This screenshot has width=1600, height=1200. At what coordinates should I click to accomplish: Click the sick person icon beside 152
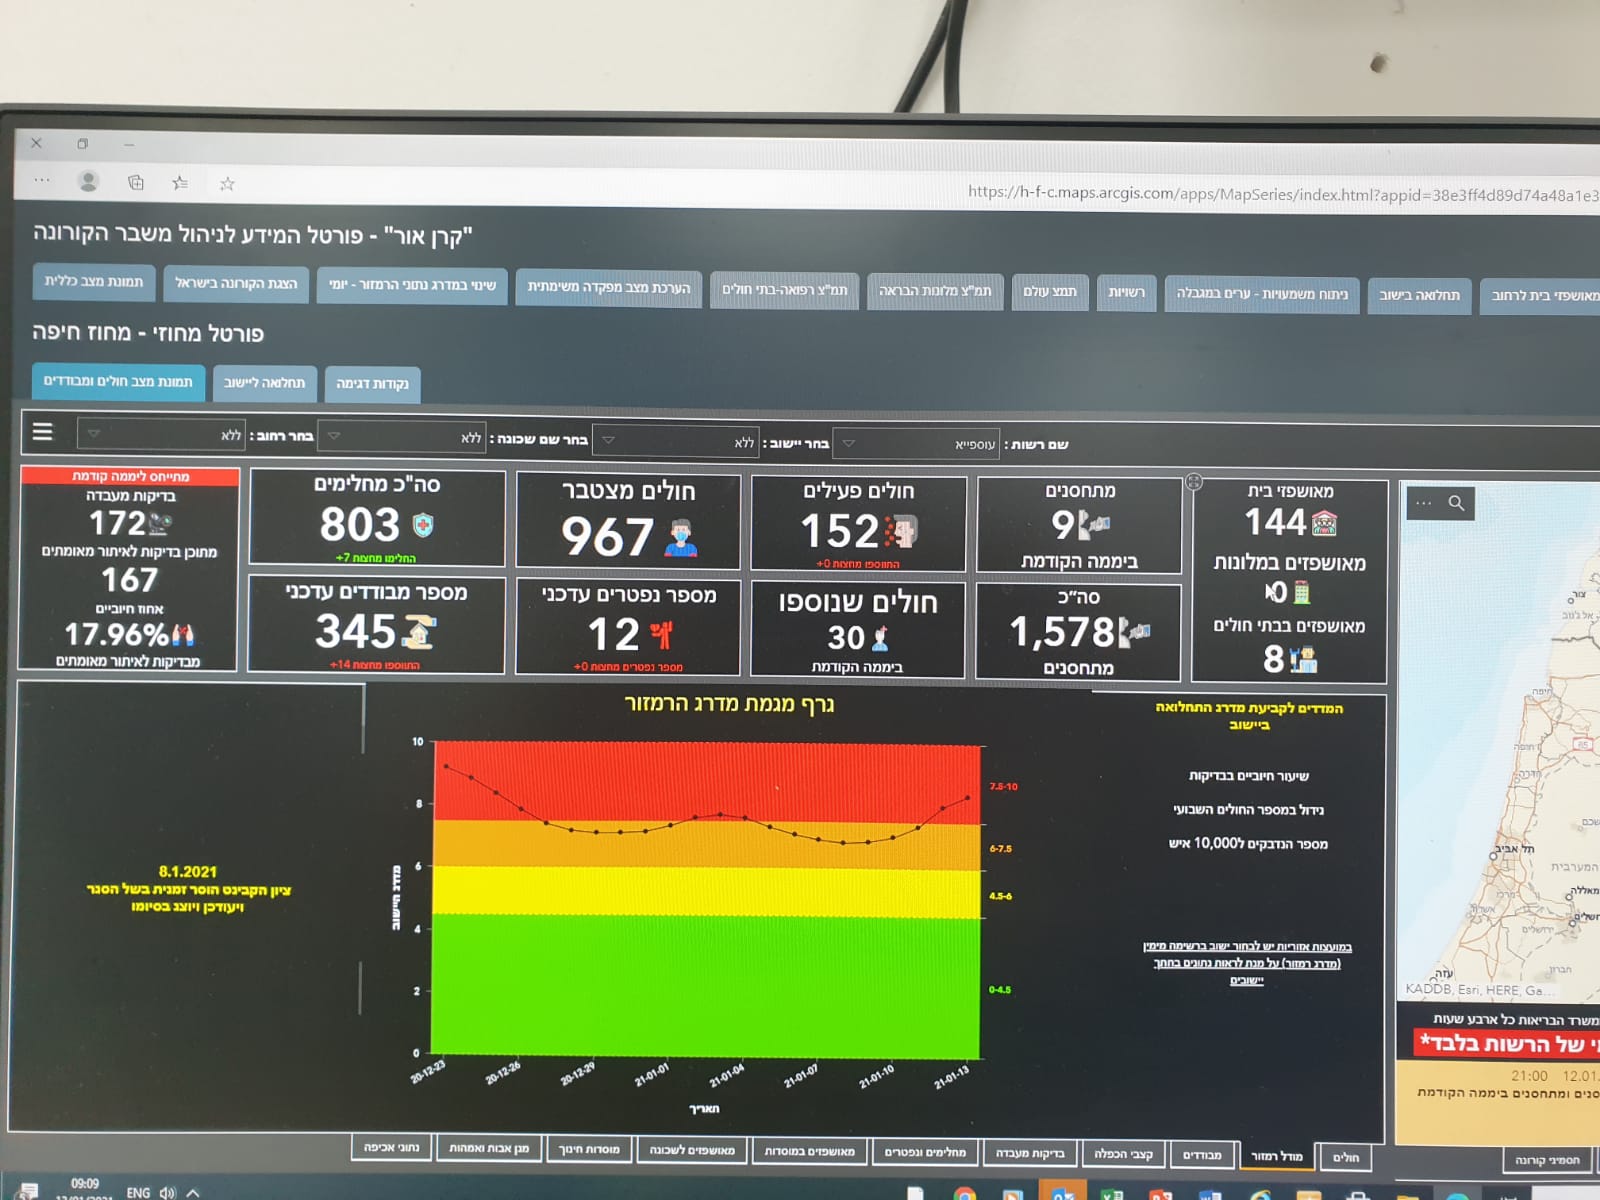click(x=901, y=531)
